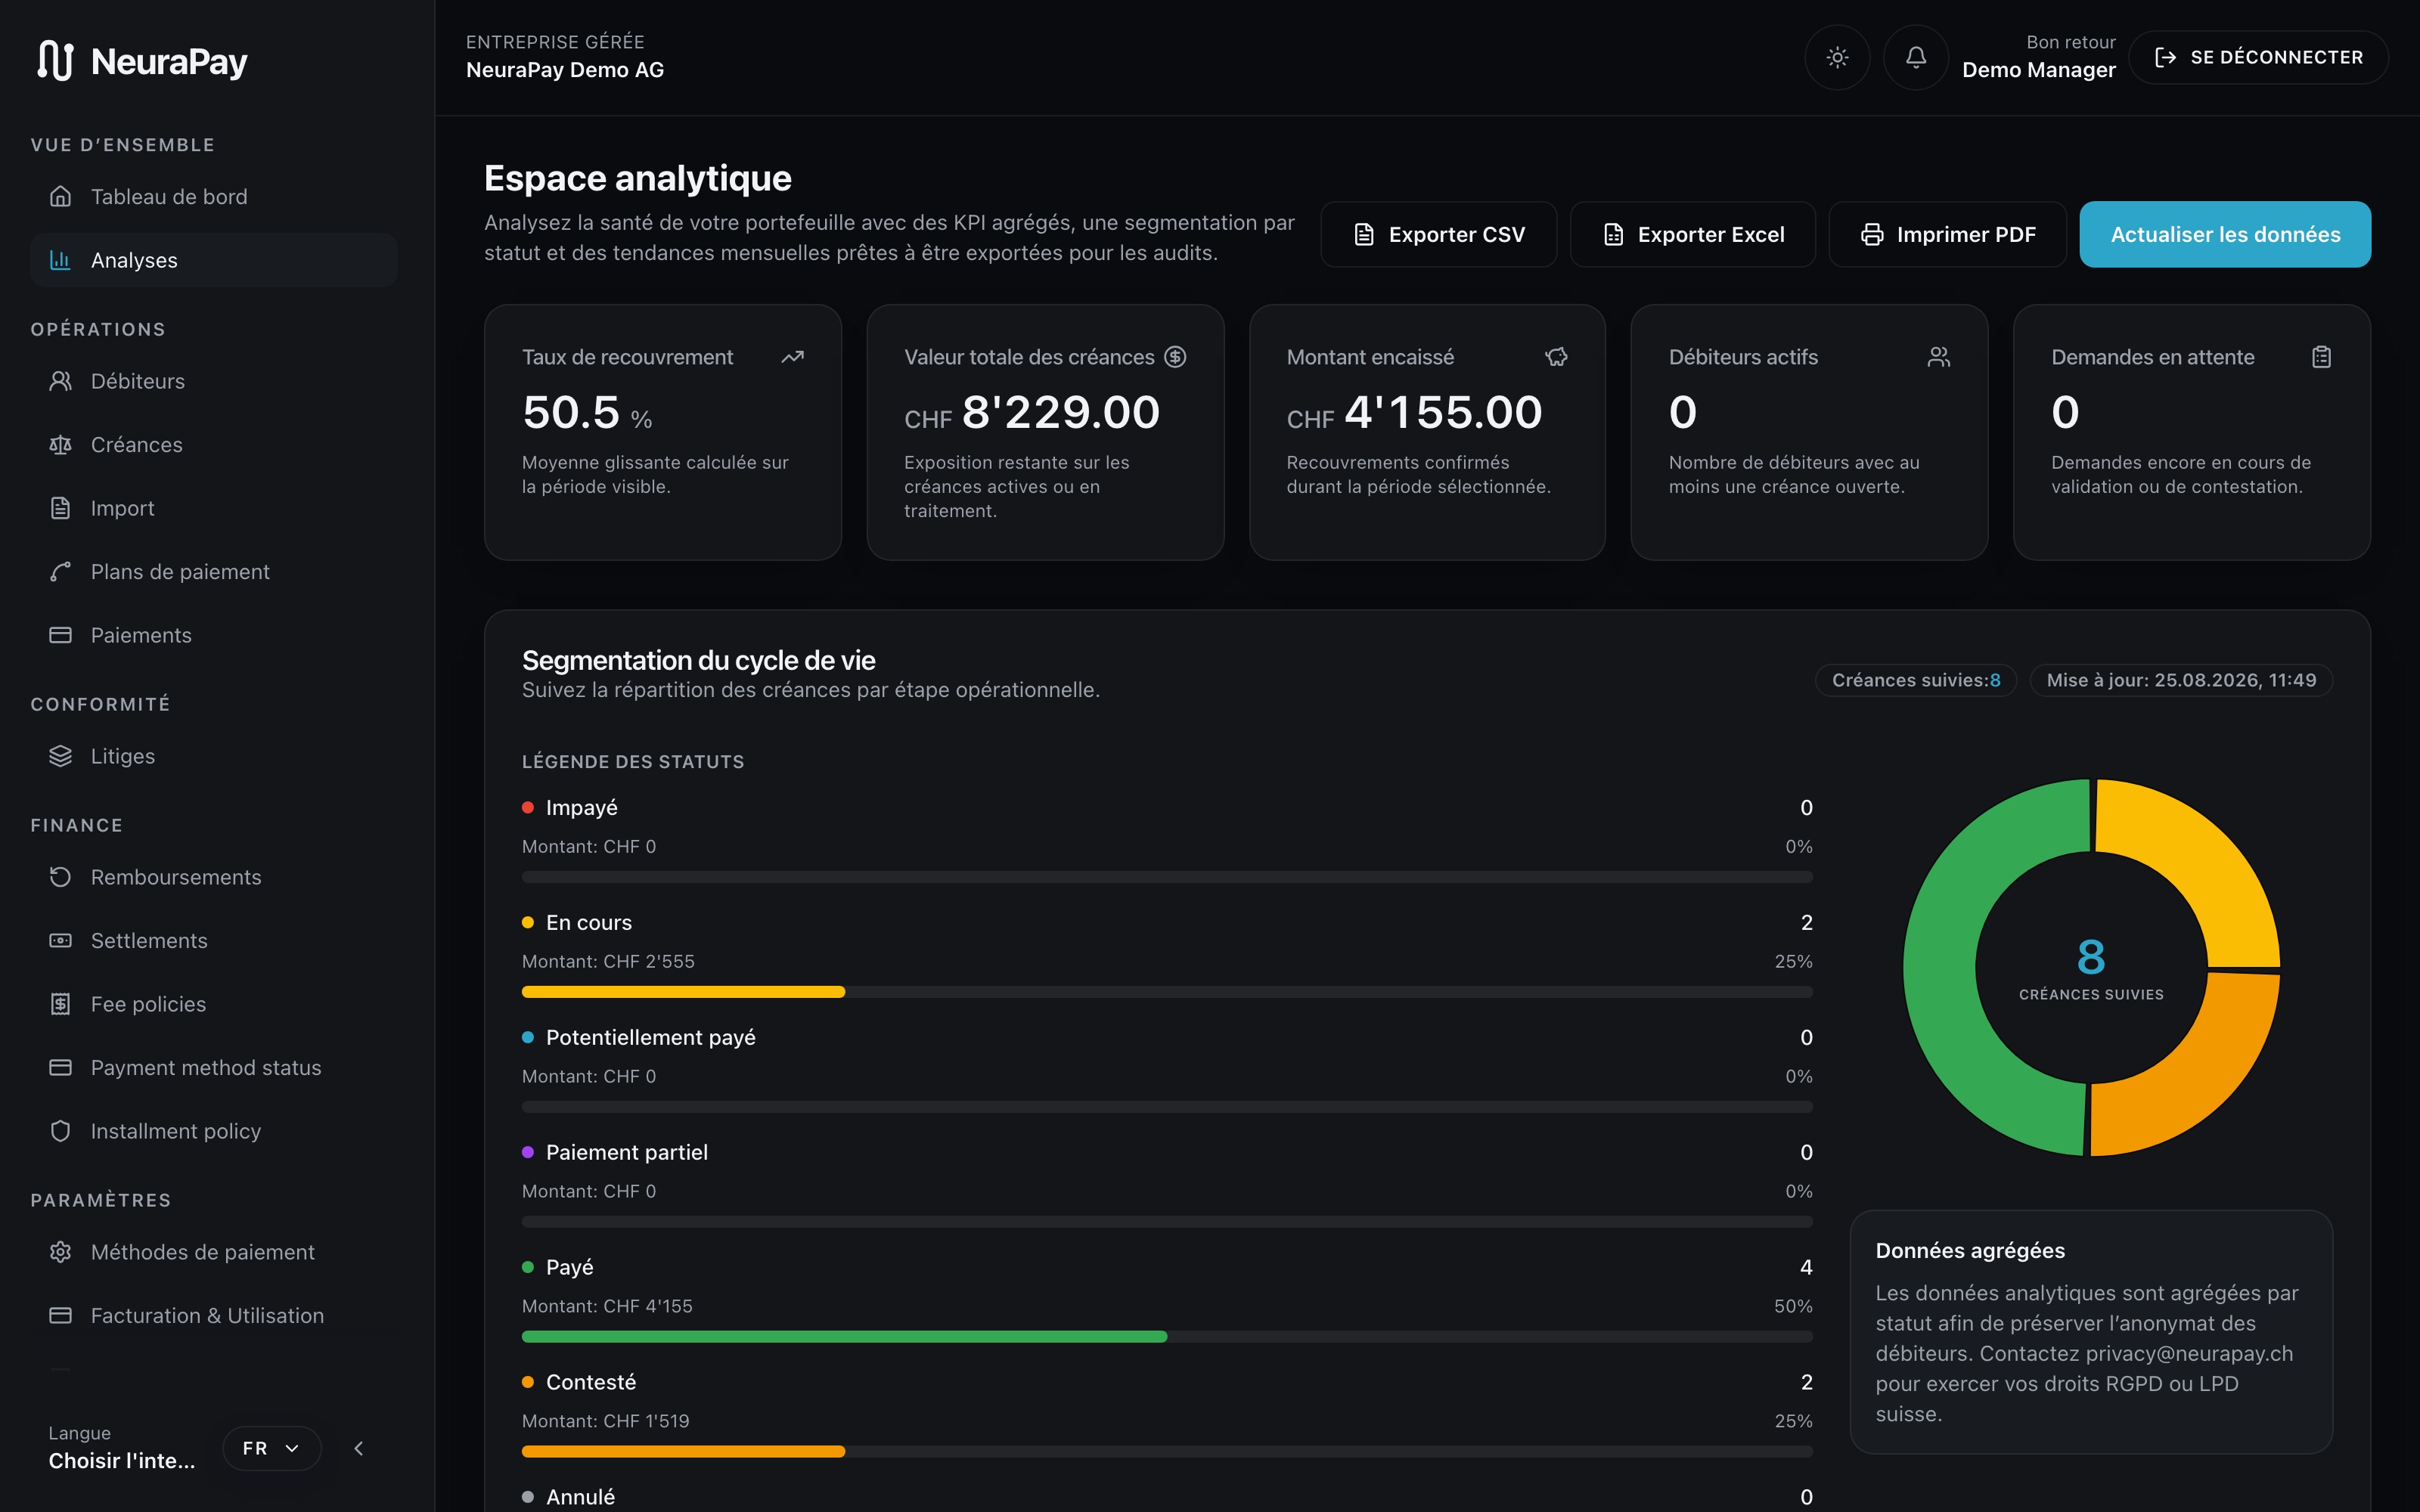Click the 8 Créances suivies donut center
The width and height of the screenshot is (2420, 1512).
[x=2091, y=968]
